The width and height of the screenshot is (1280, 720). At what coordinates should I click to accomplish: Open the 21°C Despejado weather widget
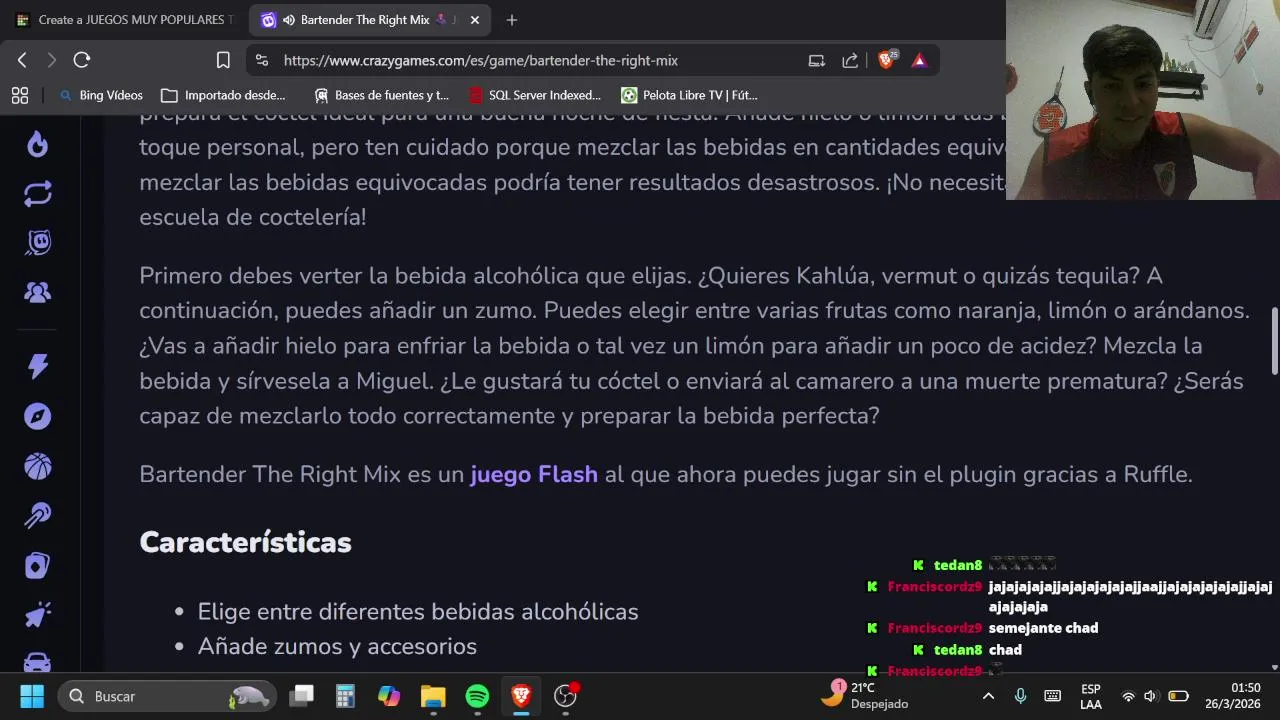[866, 696]
